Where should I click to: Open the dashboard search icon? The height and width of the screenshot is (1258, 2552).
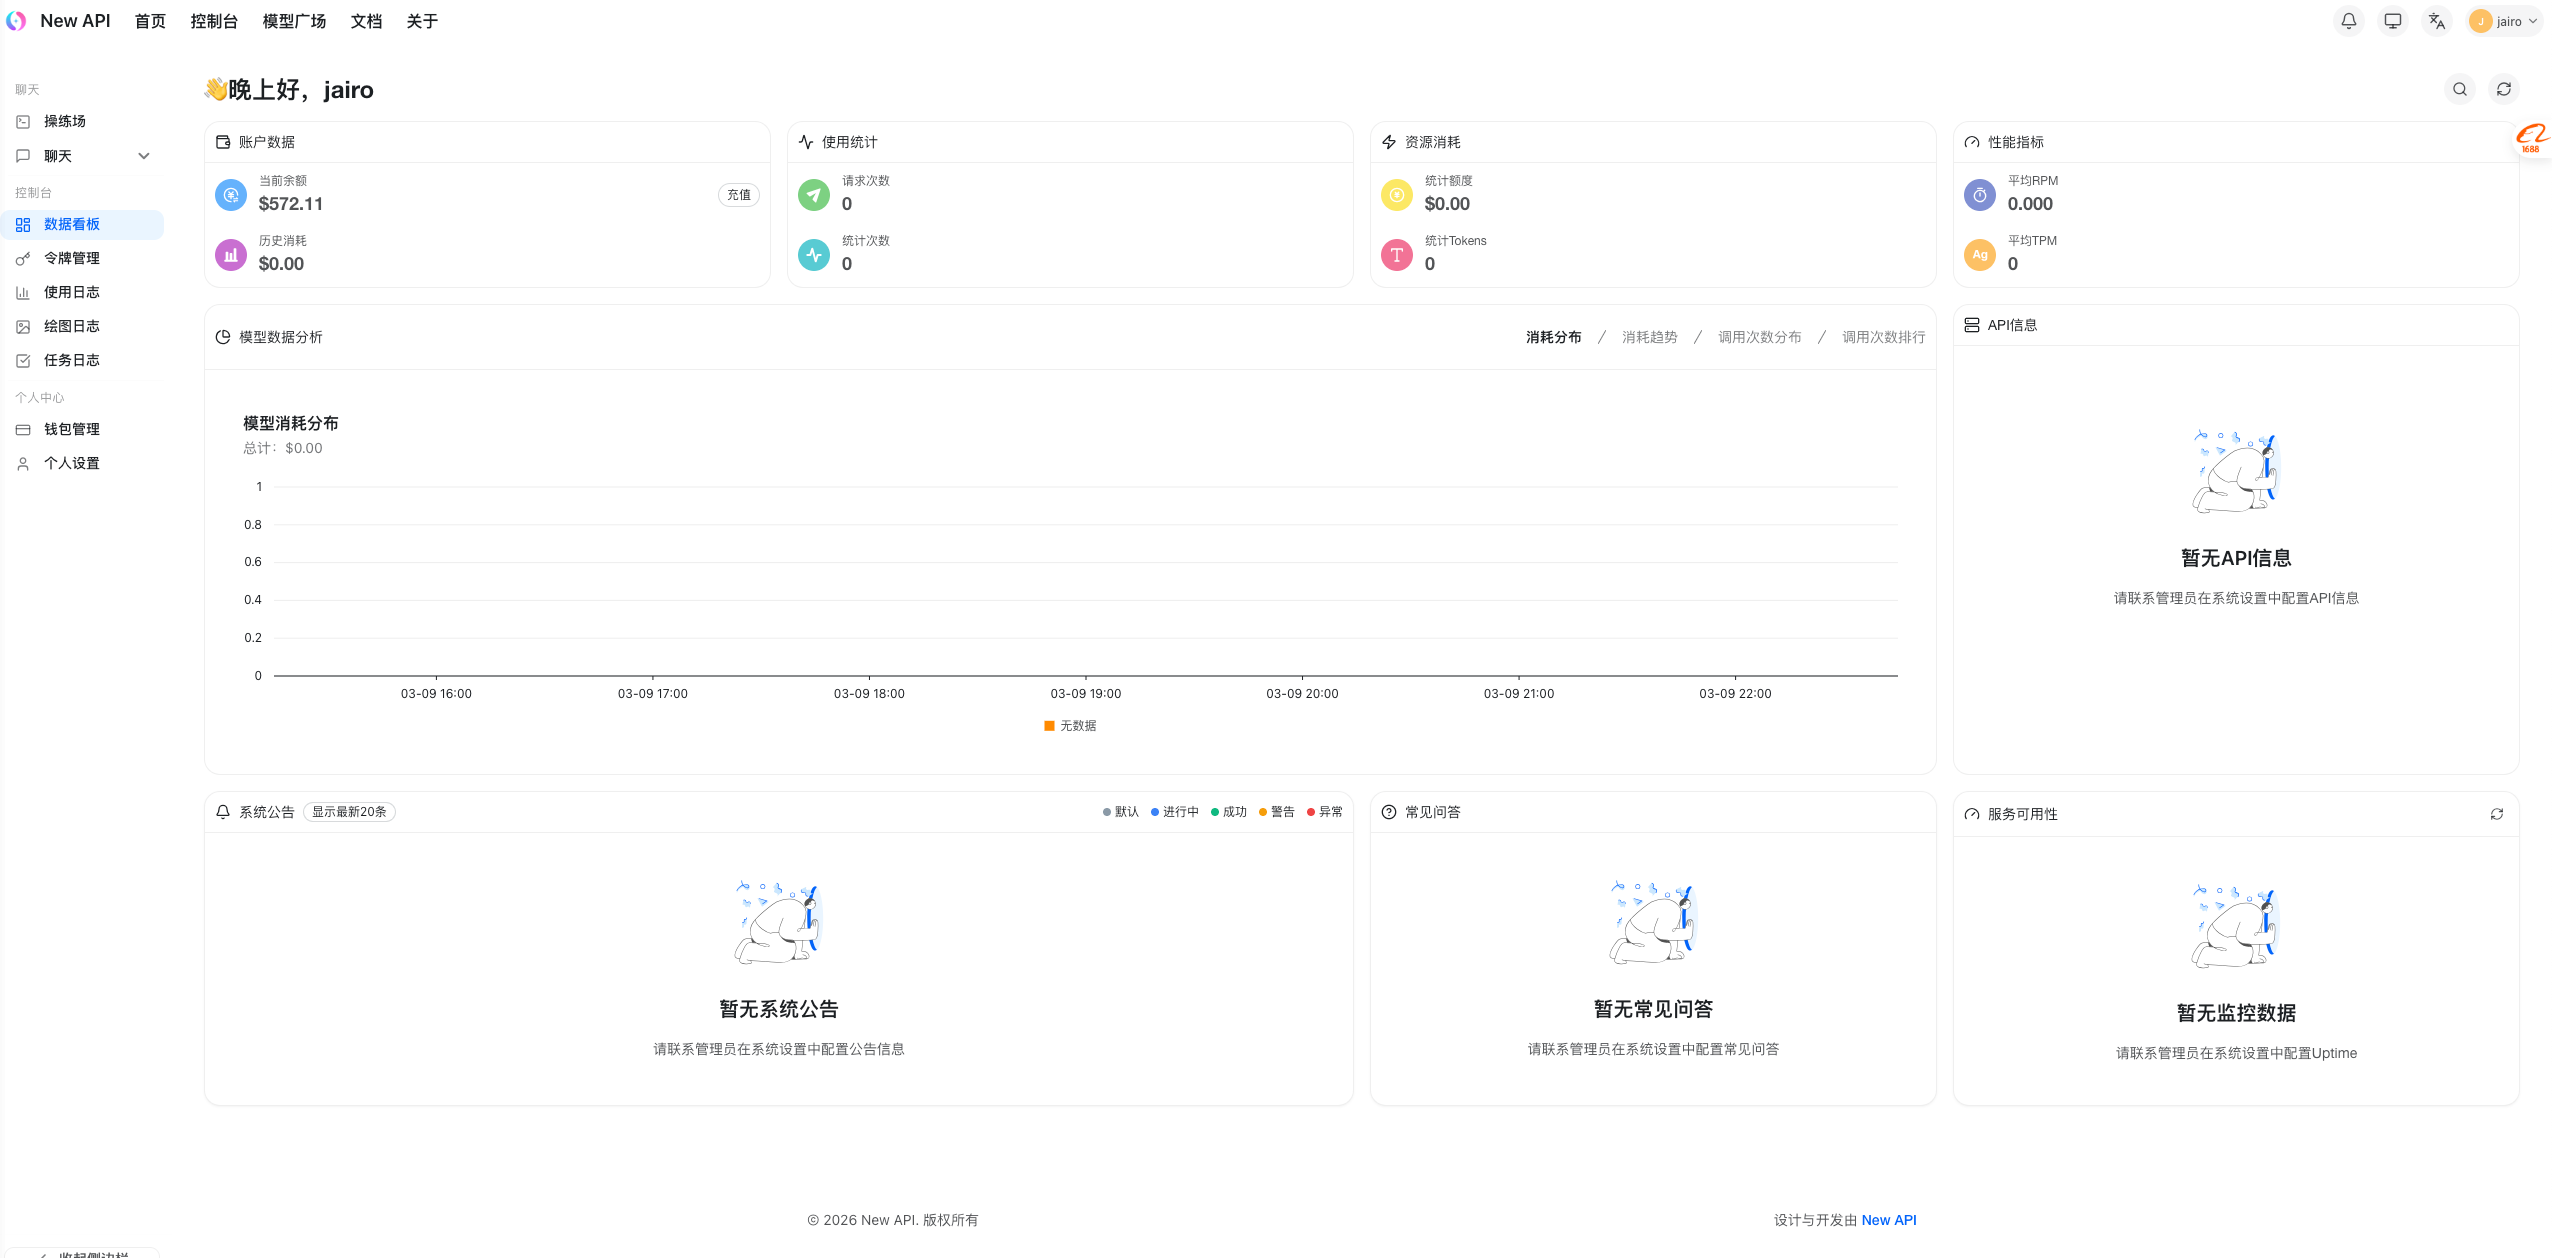(2459, 89)
